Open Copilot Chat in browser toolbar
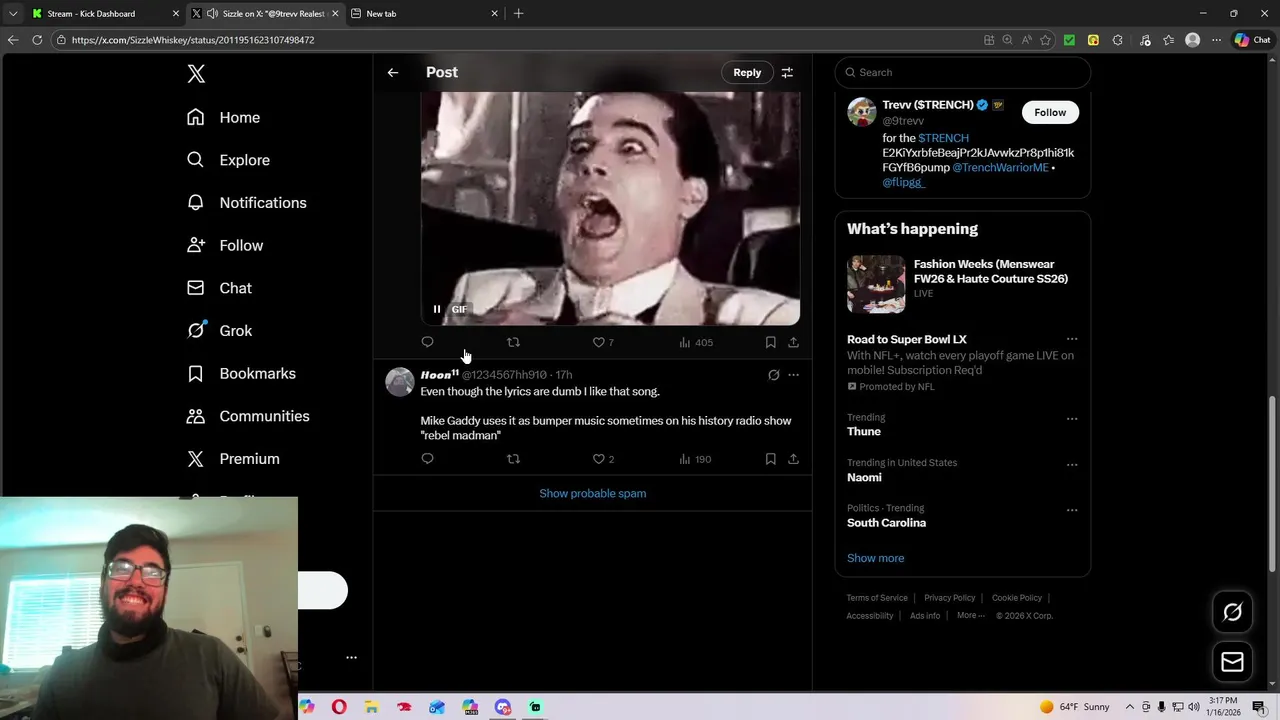This screenshot has width=1280, height=720. click(x=1253, y=40)
